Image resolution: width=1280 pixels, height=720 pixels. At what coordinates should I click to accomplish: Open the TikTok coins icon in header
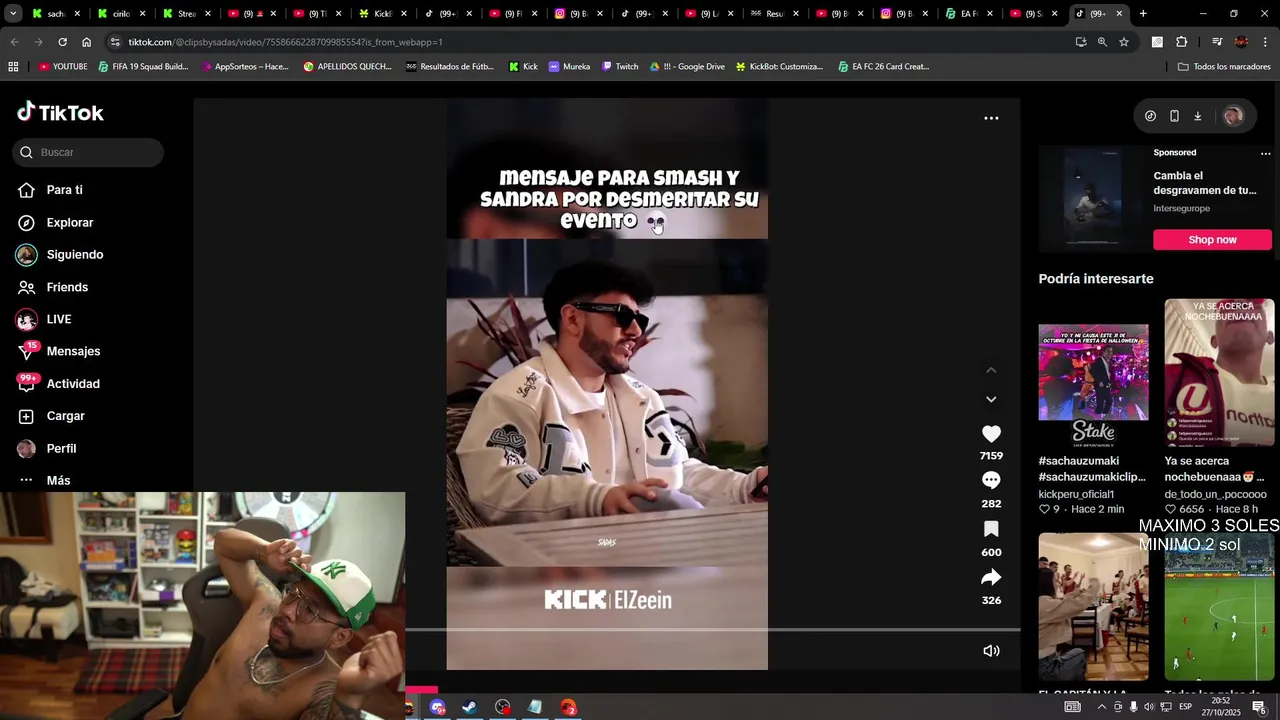(1150, 116)
